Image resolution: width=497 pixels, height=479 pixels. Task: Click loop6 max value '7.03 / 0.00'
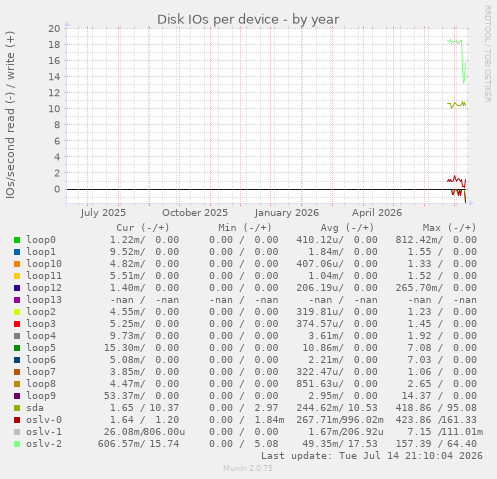442,360
